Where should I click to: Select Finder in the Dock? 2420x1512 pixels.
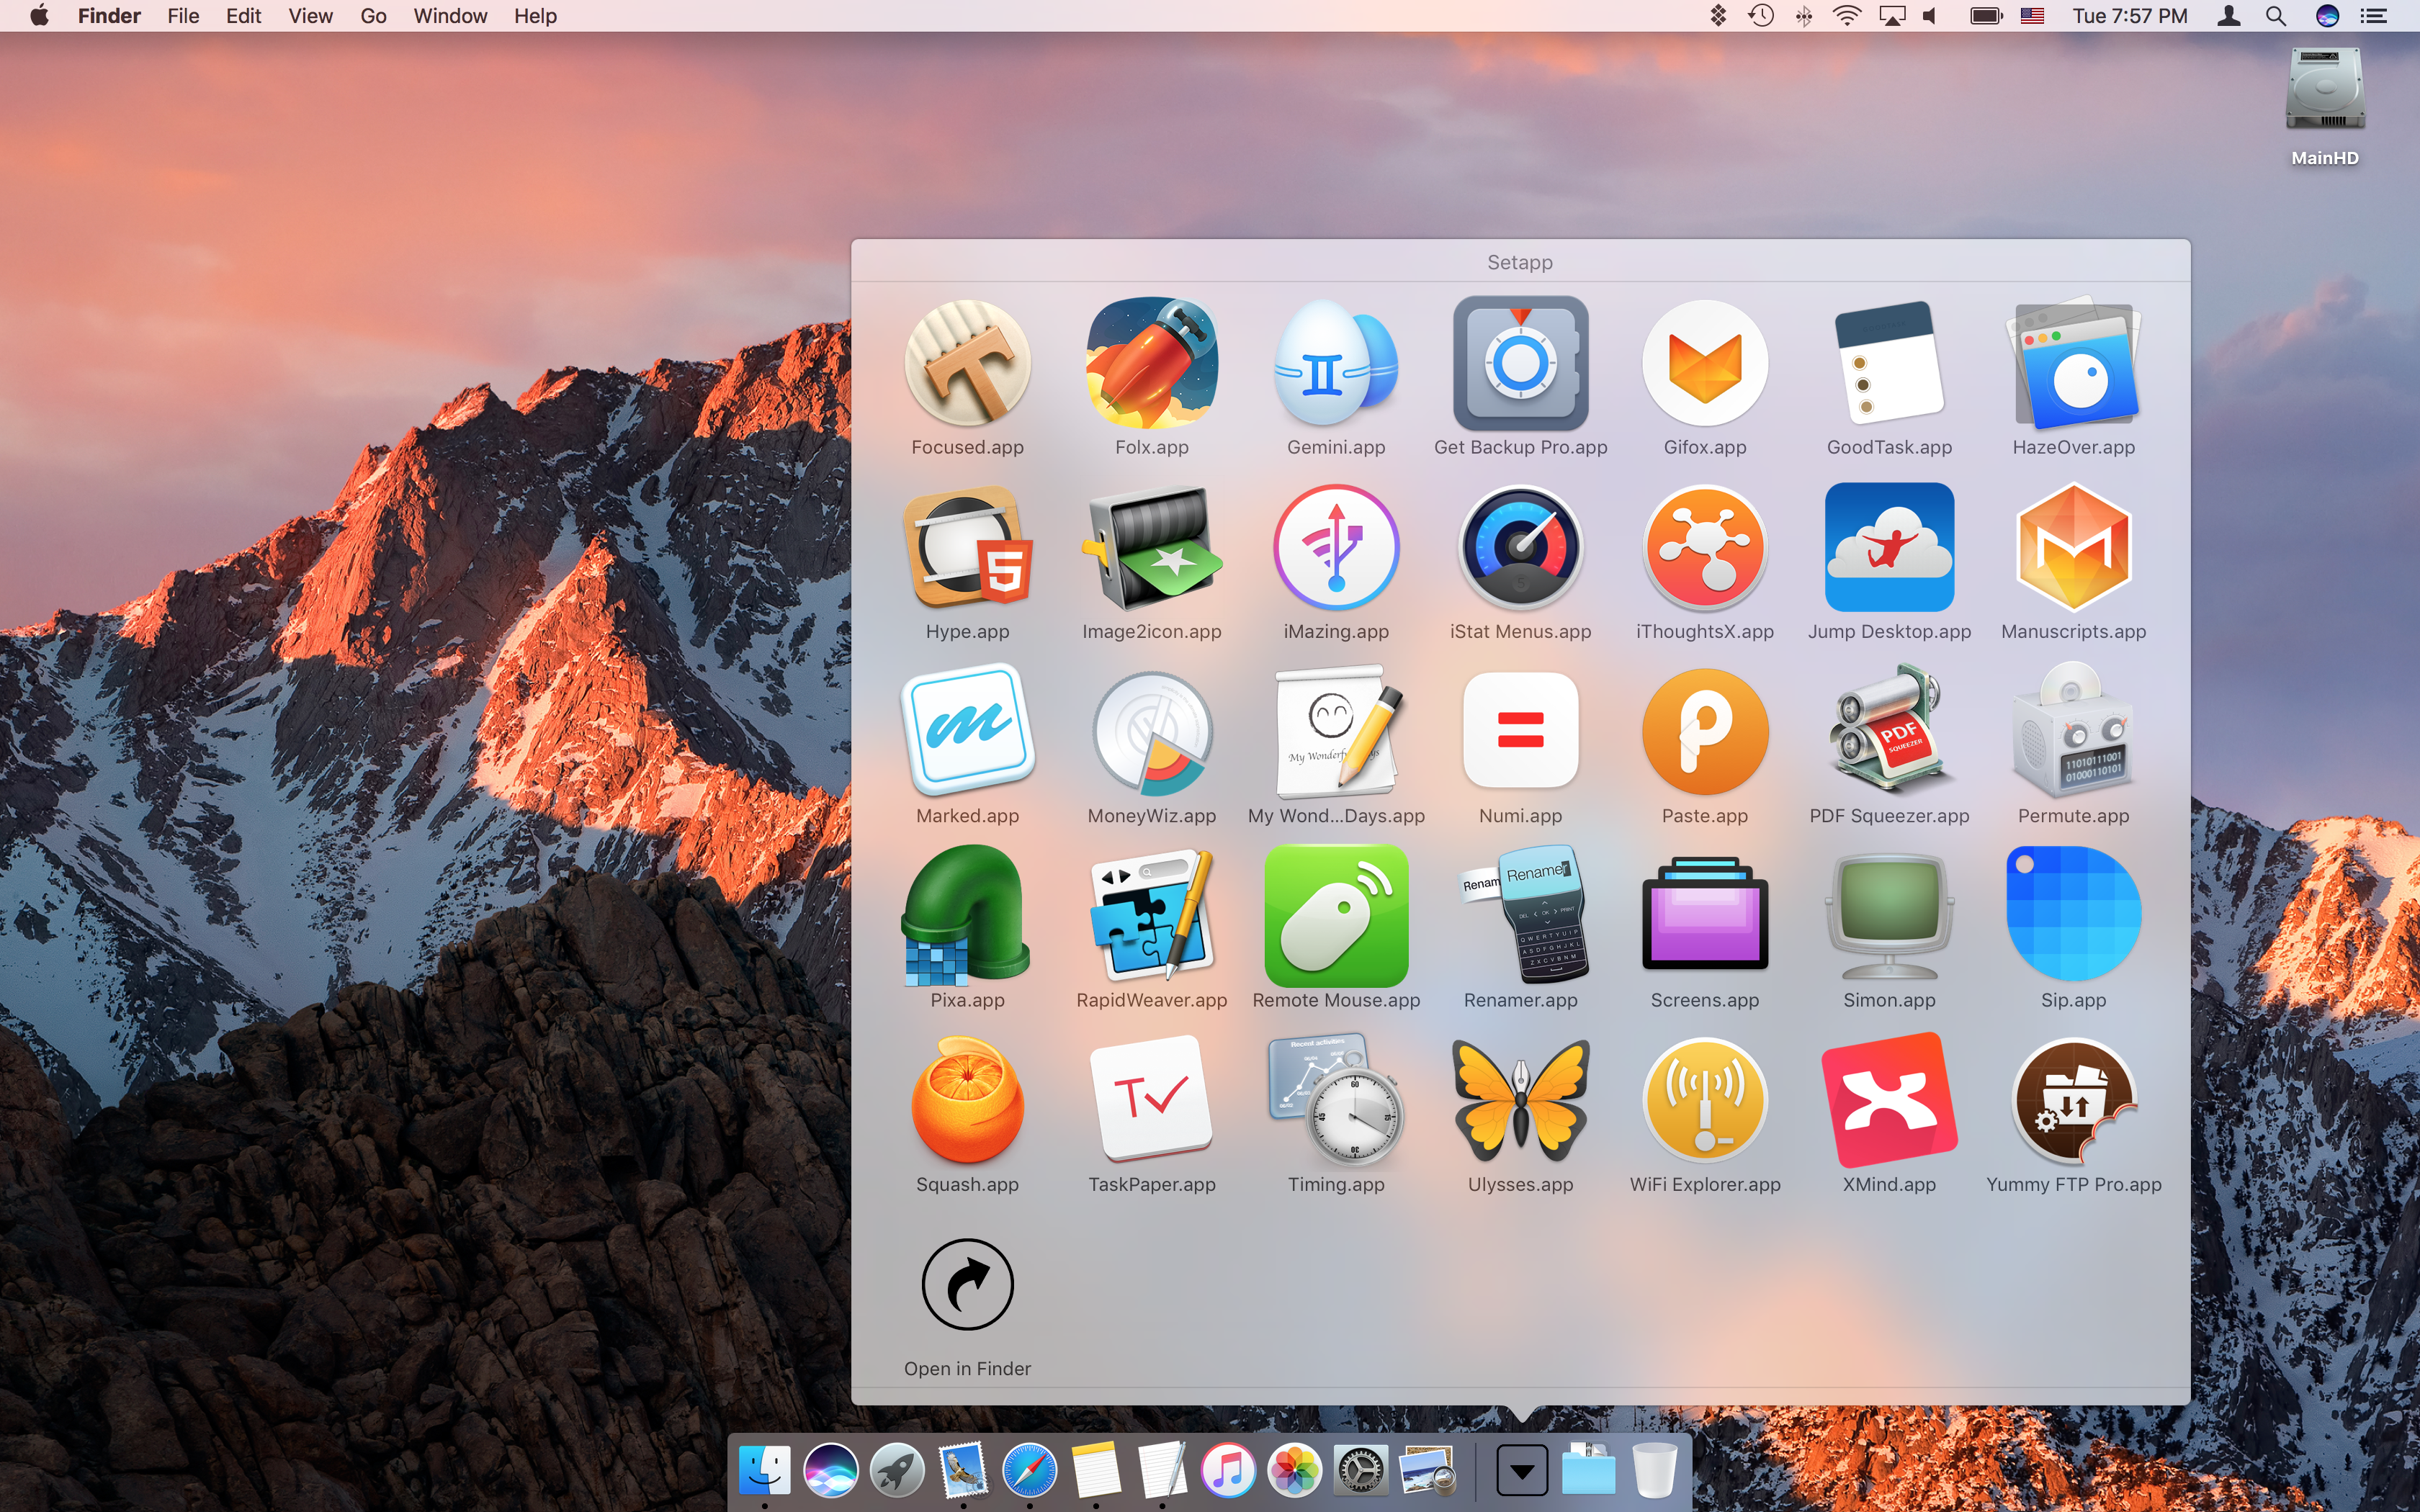pyautogui.click(x=763, y=1469)
